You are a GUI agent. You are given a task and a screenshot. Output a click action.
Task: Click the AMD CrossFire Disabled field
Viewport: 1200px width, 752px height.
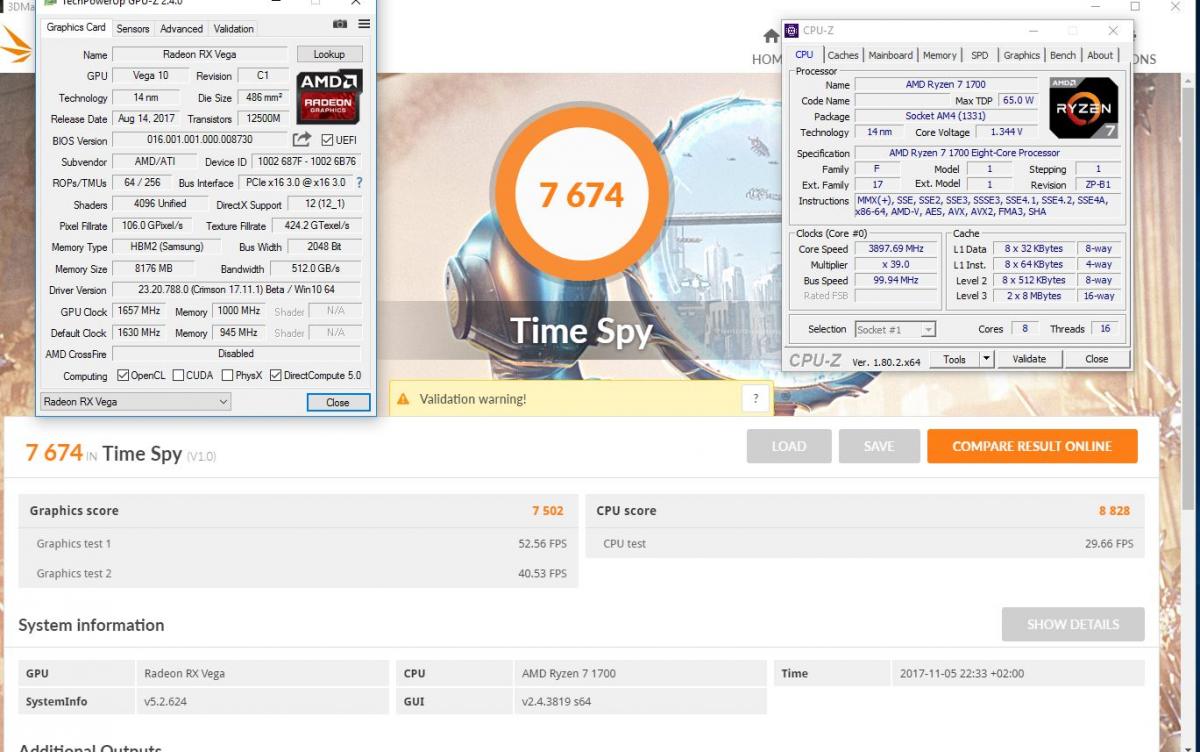pyautogui.click(x=236, y=354)
